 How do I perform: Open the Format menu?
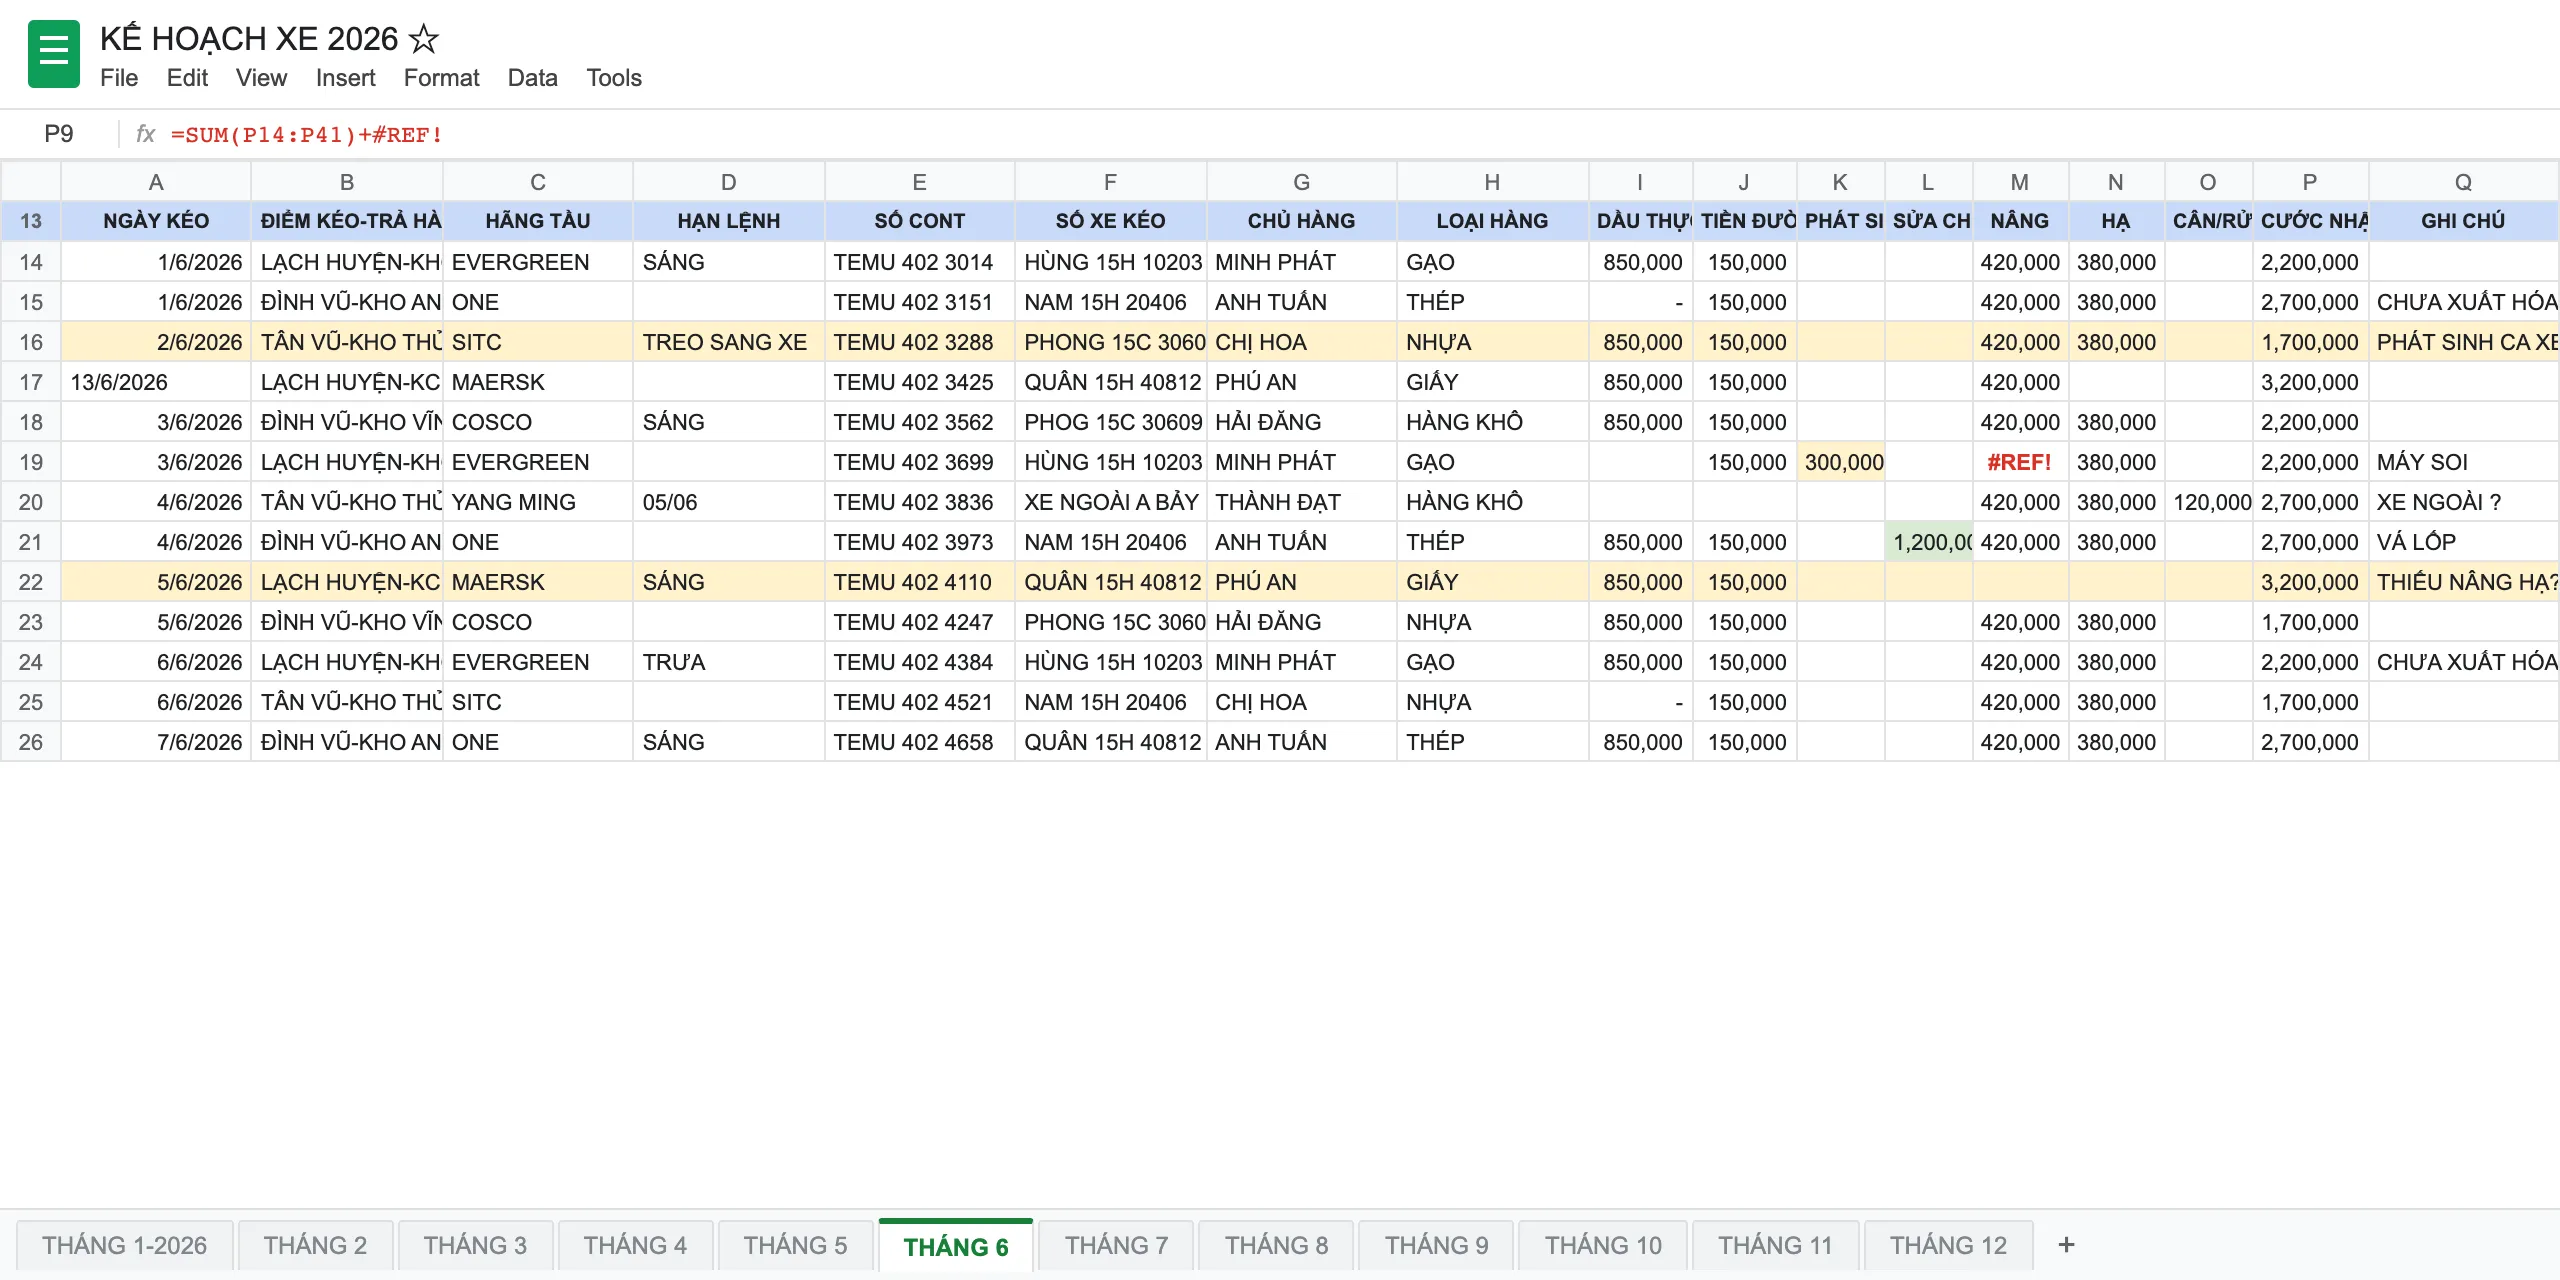pyautogui.click(x=441, y=78)
